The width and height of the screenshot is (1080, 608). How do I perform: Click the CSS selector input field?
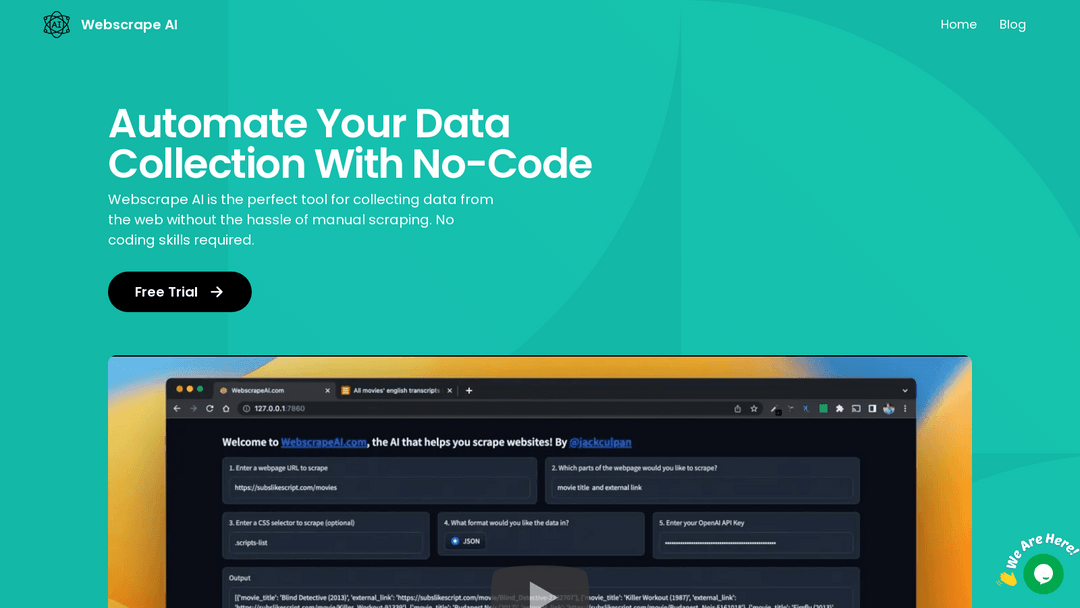(x=326, y=542)
